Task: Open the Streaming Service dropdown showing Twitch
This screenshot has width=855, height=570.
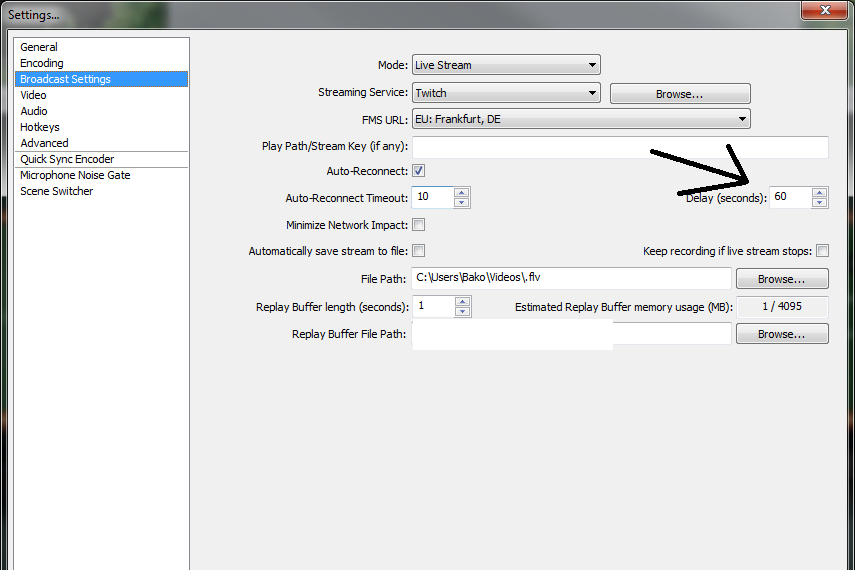Action: click(x=506, y=93)
